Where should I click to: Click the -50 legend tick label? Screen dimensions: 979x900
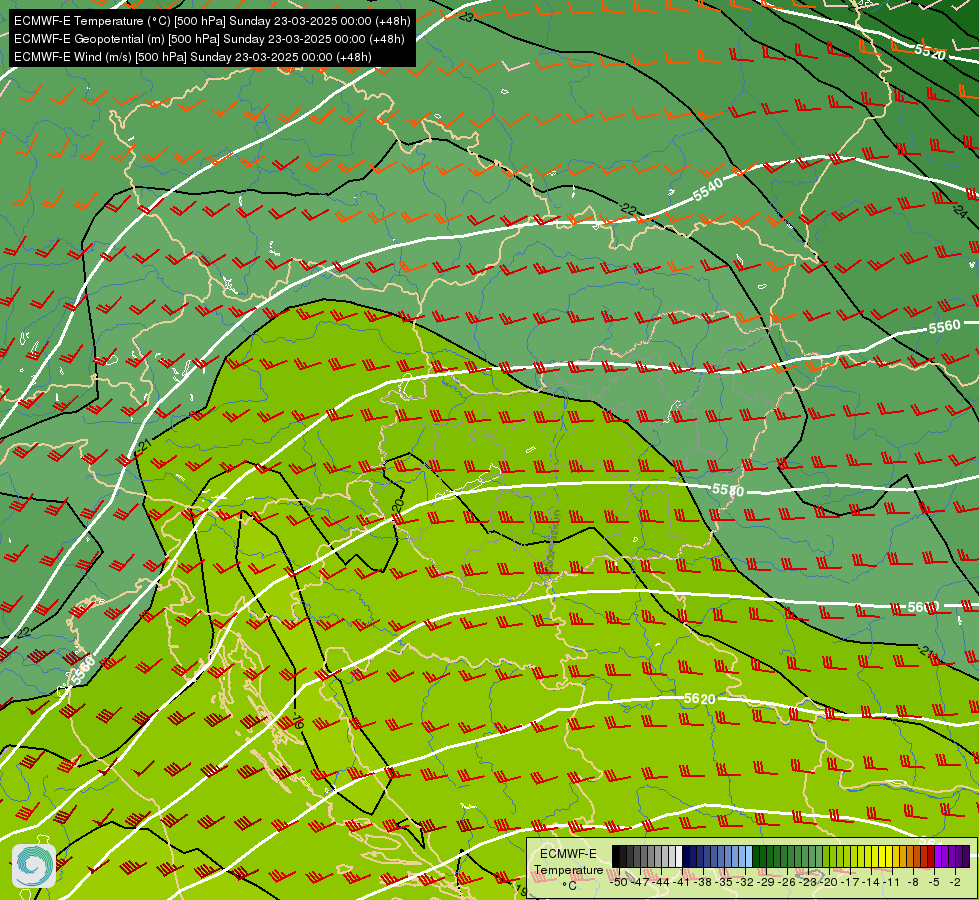pos(620,883)
